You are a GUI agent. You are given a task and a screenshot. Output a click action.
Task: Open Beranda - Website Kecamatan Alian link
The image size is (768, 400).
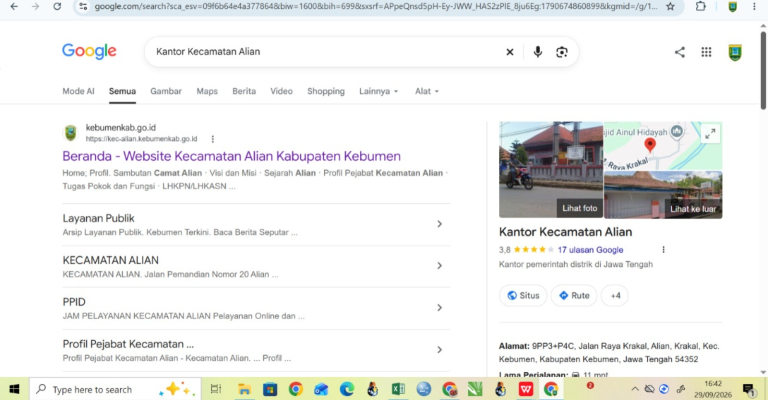[x=231, y=156]
